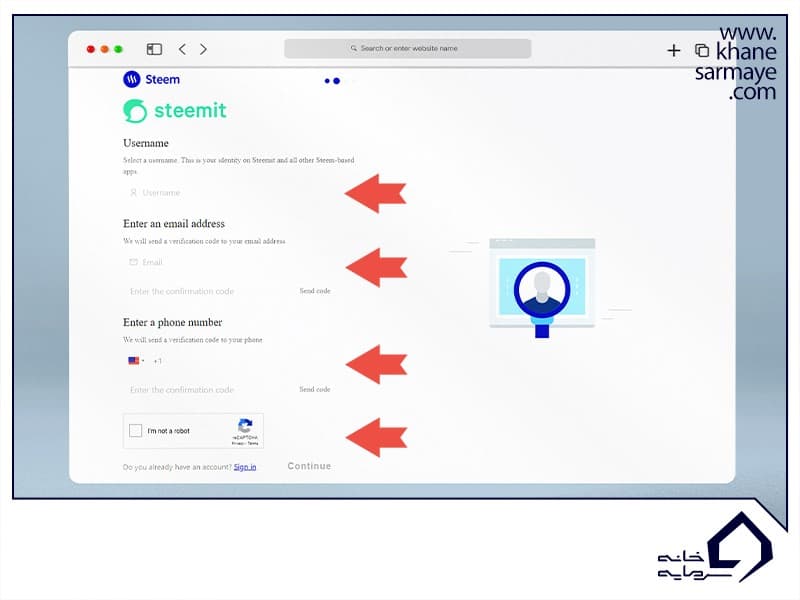This screenshot has width=800, height=600.
Task: Send code to the phone number
Action: [315, 389]
